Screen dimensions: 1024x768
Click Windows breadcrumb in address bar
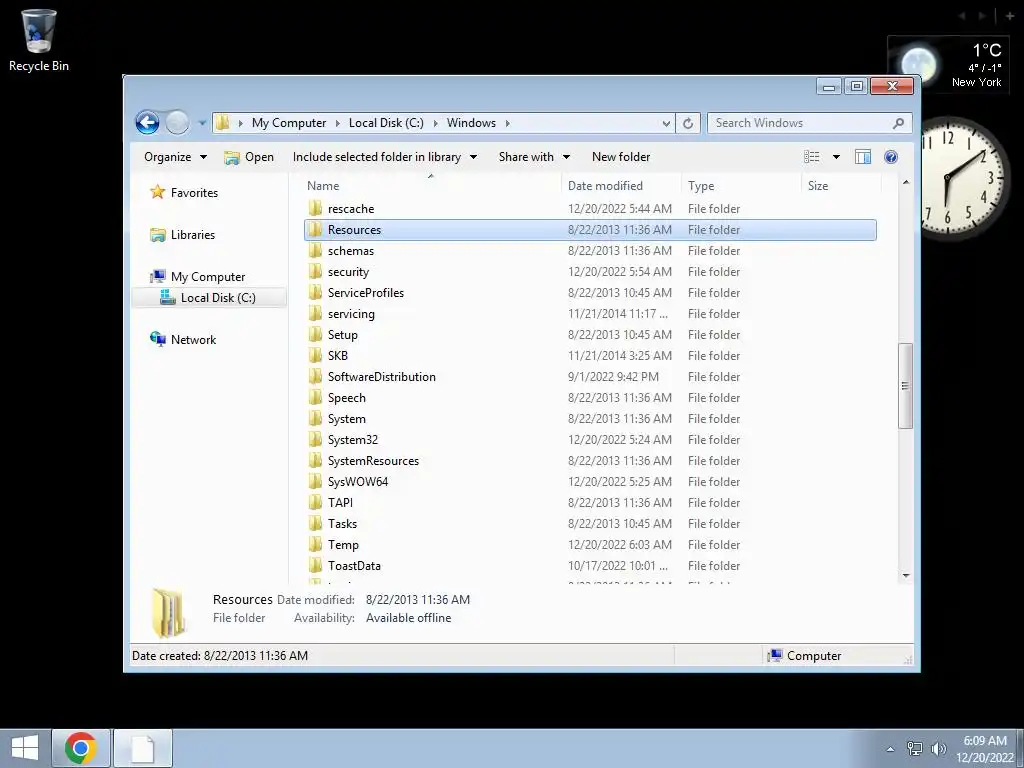(x=471, y=123)
